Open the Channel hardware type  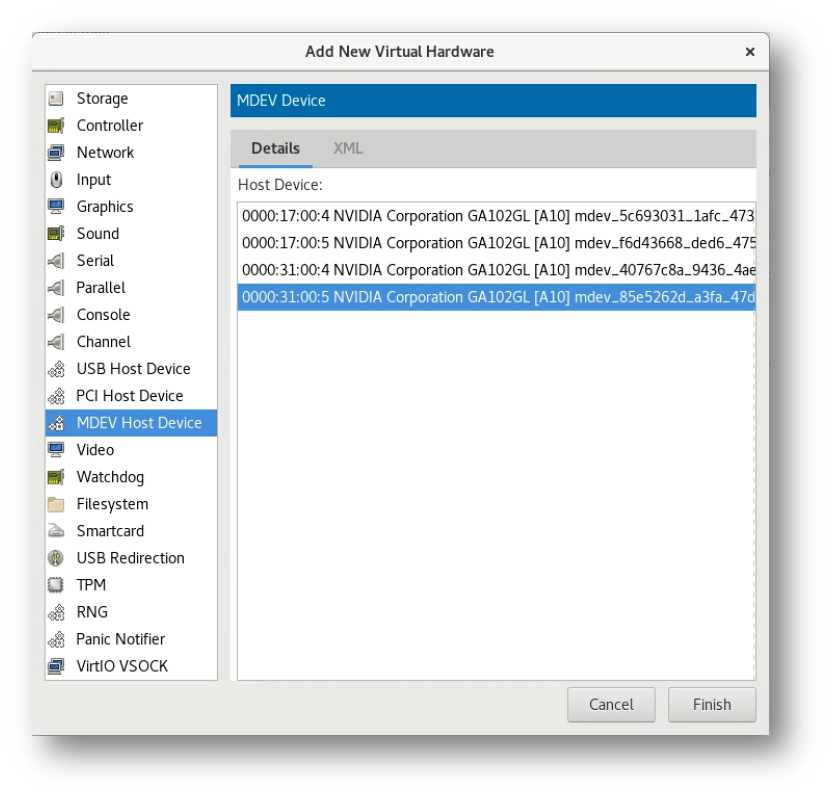click(x=131, y=342)
